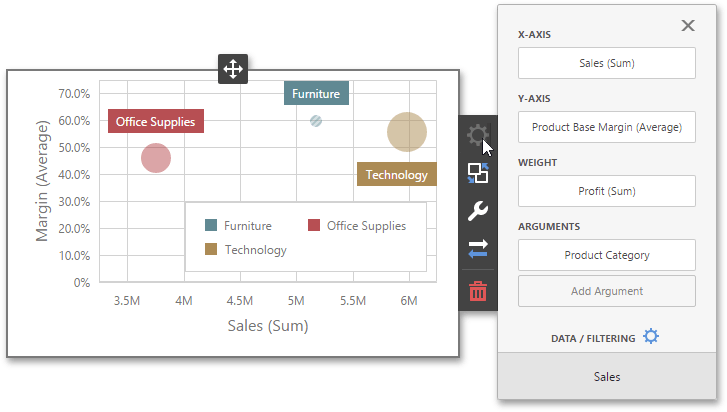Open the Profit (Sum) weight field
Viewport: 727px width, 412px height.
(x=606, y=191)
